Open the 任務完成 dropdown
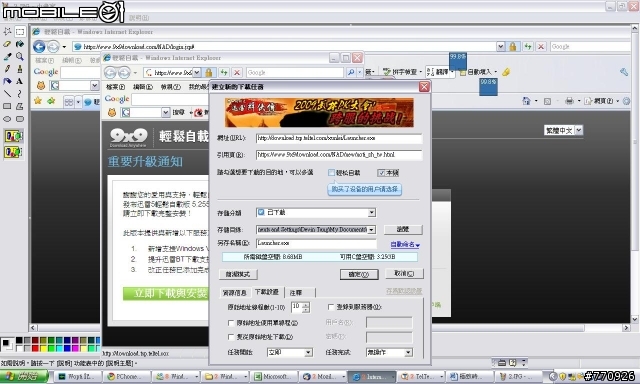Viewport: 640px width, 384px height. pyautogui.click(x=408, y=352)
